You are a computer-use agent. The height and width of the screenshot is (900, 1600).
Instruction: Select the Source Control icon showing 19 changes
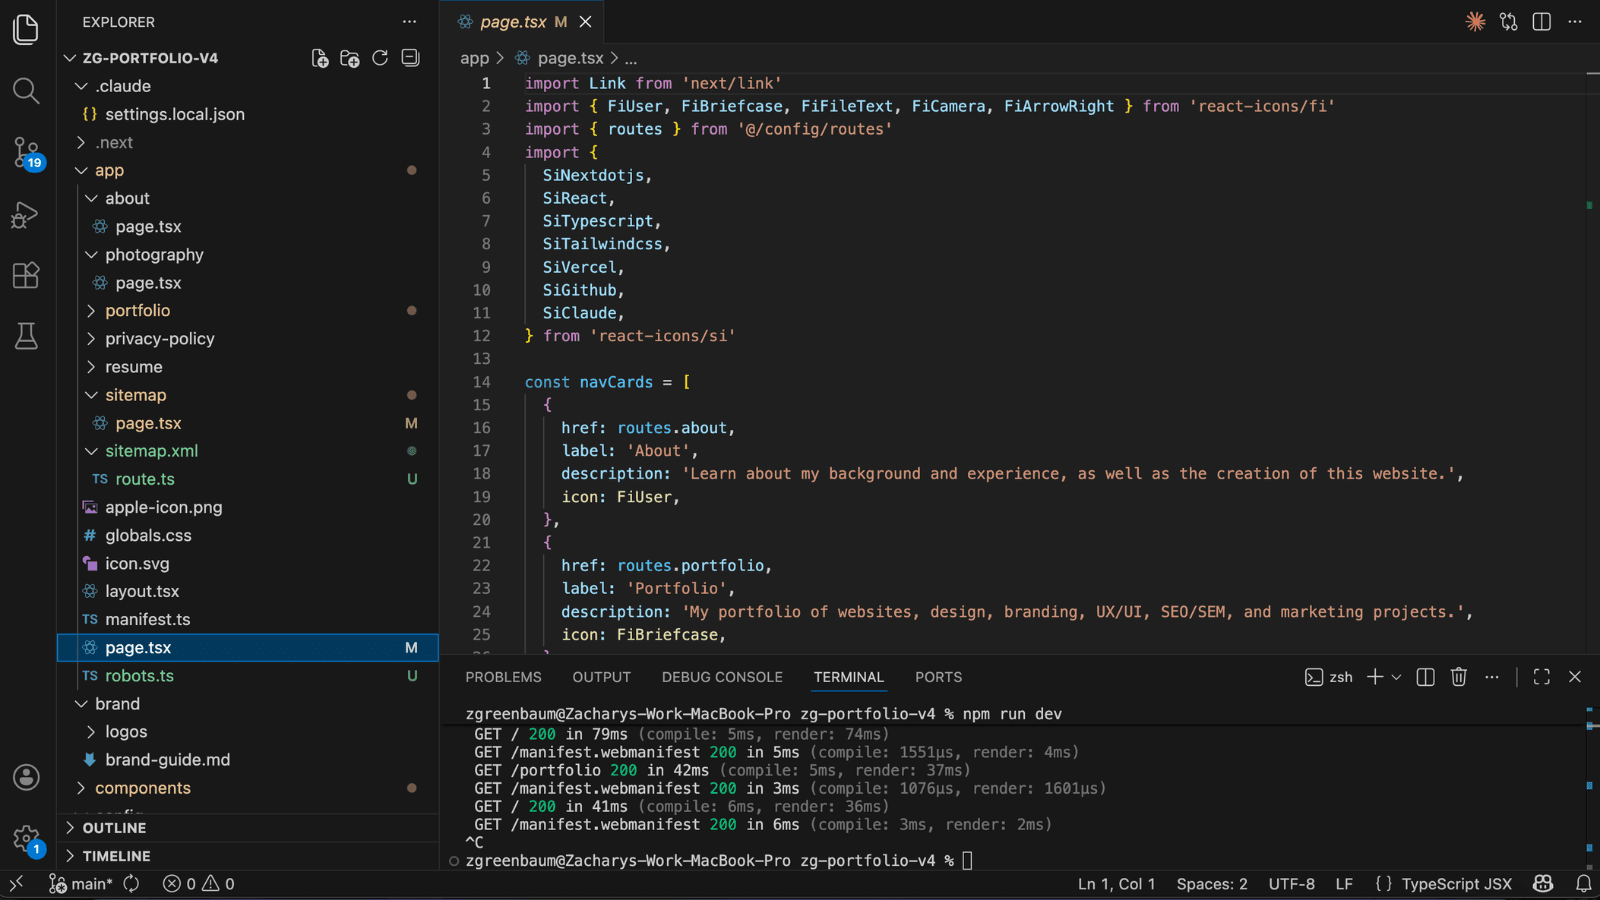pyautogui.click(x=26, y=152)
